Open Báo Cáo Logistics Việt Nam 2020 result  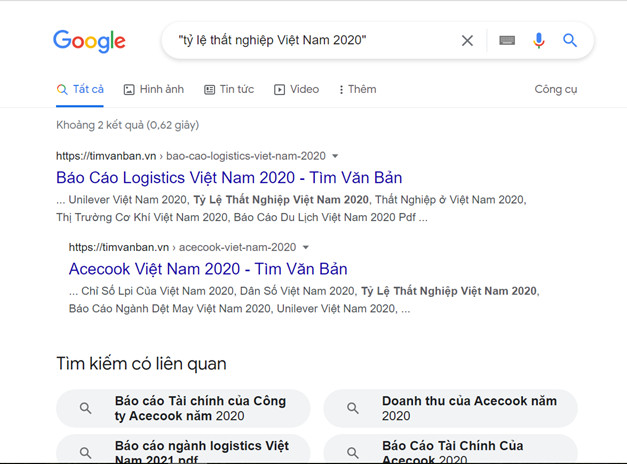click(229, 178)
